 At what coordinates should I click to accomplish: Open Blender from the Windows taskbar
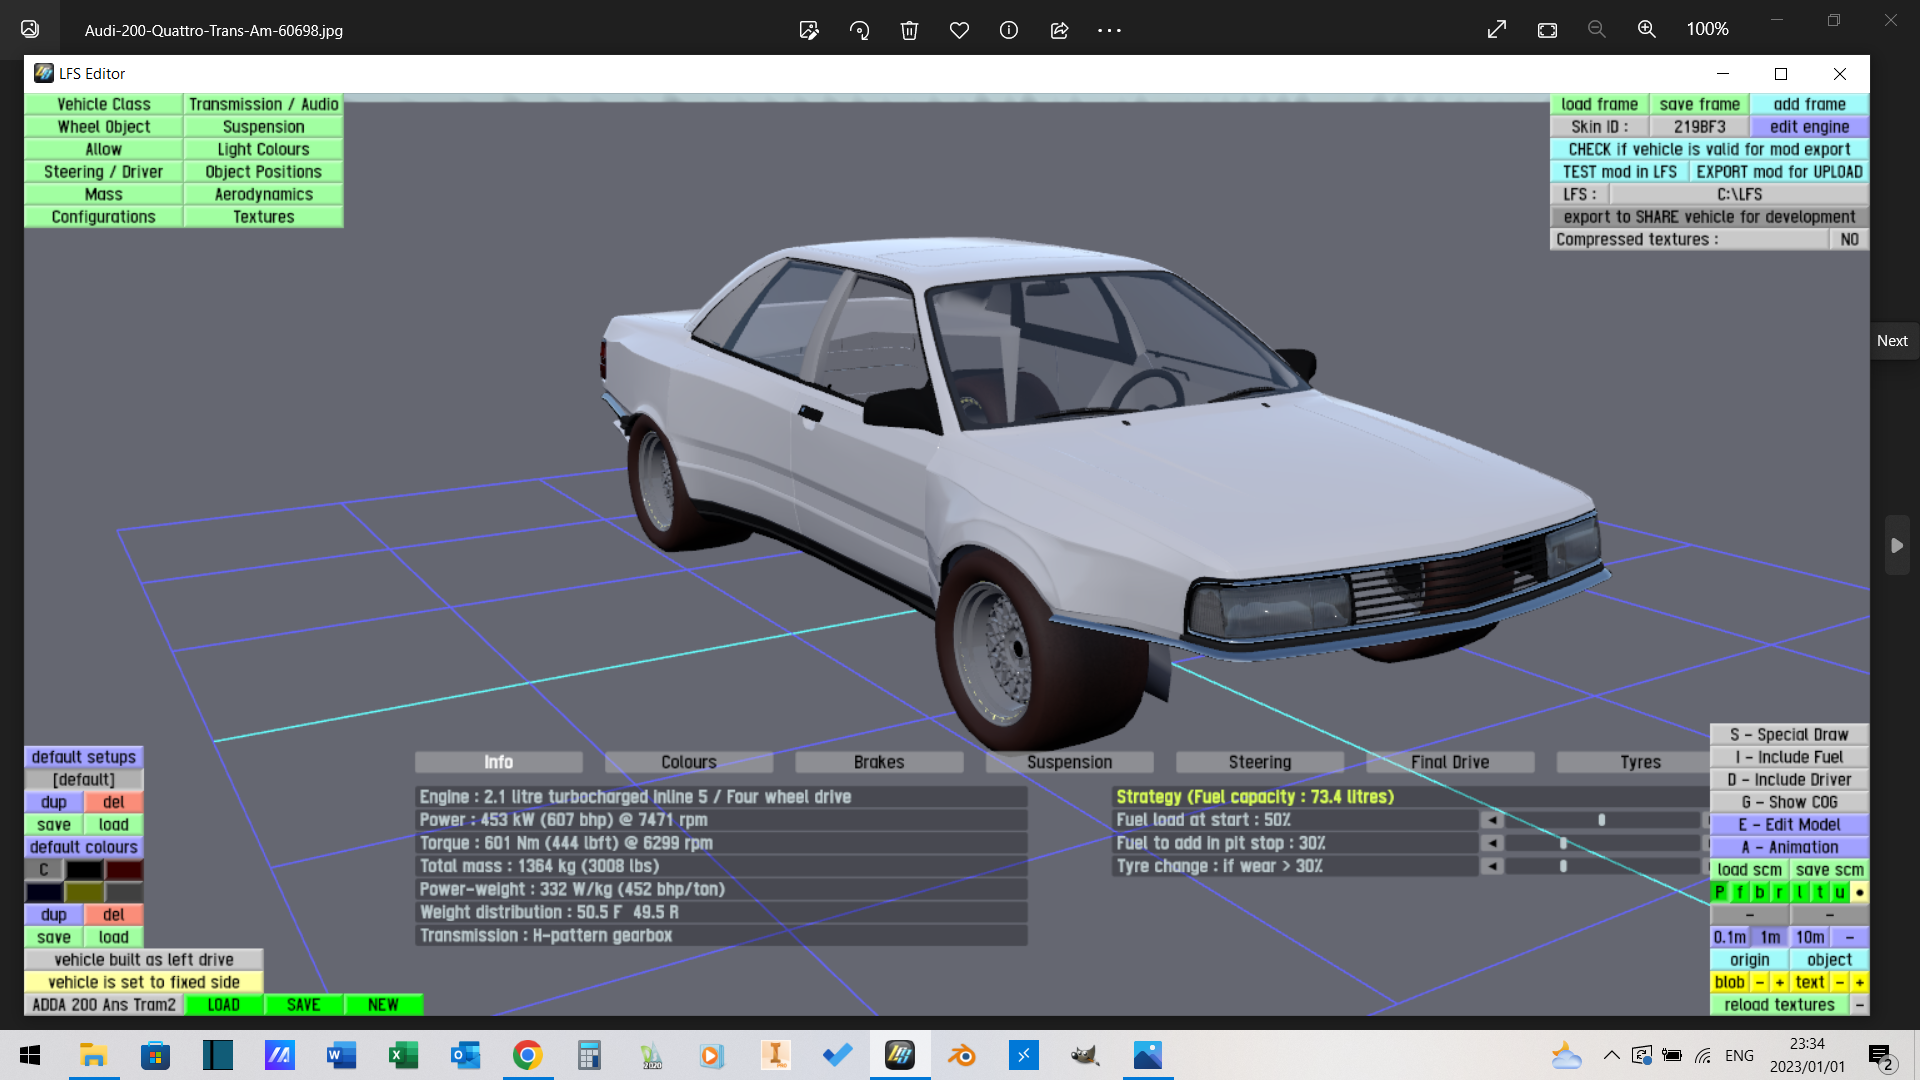(x=961, y=1055)
